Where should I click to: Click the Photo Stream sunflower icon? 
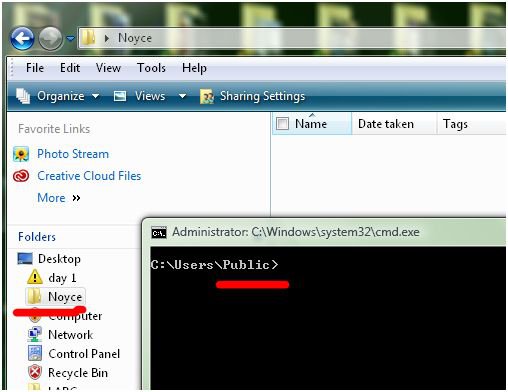(x=21, y=154)
